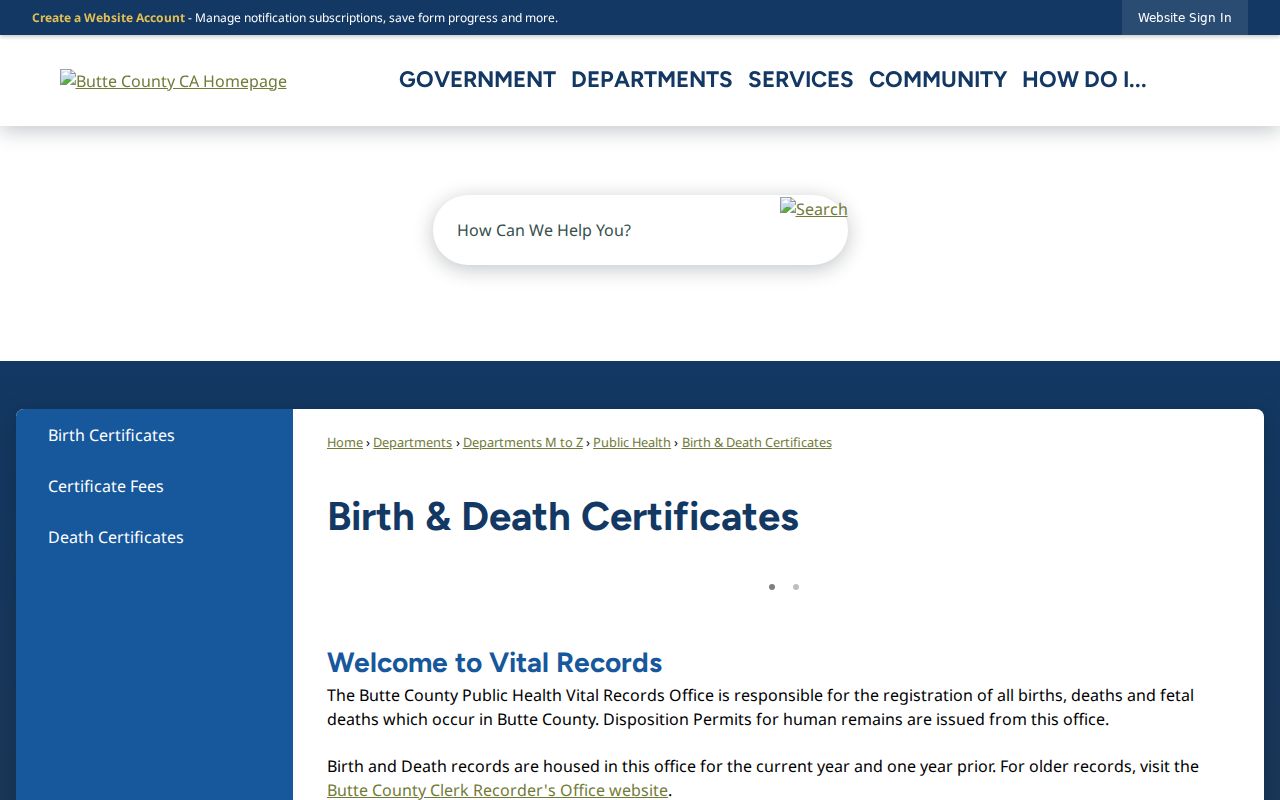Go to Public Health breadcrumb link
The height and width of the screenshot is (800, 1280).
[632, 442]
